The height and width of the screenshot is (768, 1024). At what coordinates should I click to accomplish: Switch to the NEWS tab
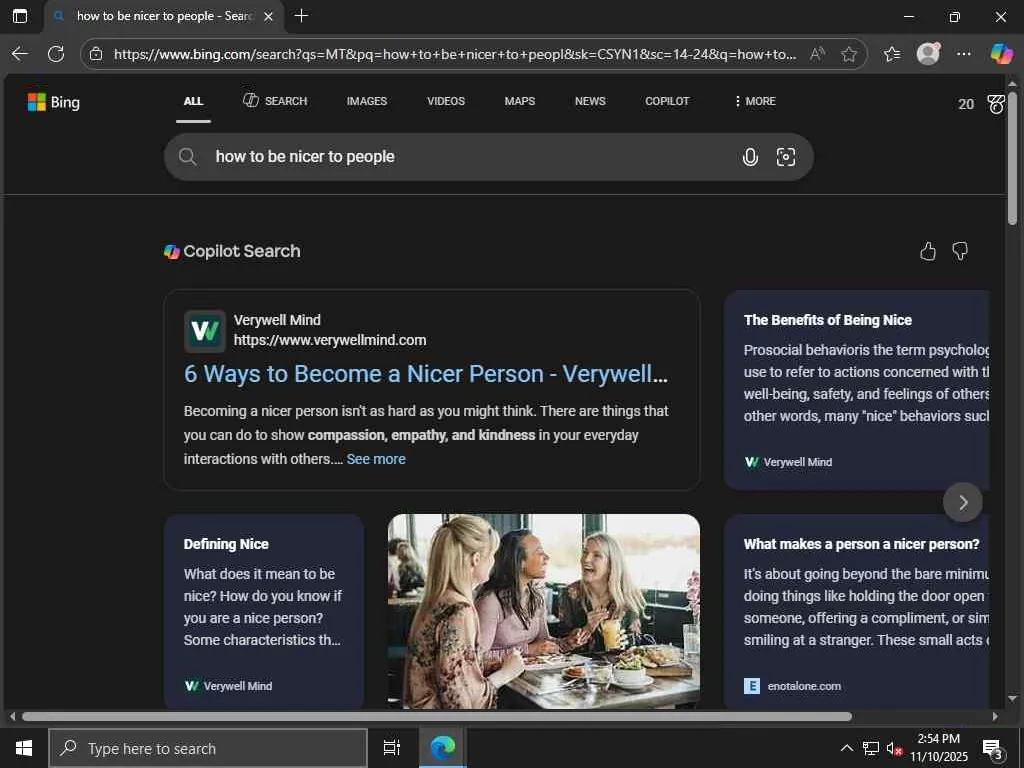coord(590,101)
